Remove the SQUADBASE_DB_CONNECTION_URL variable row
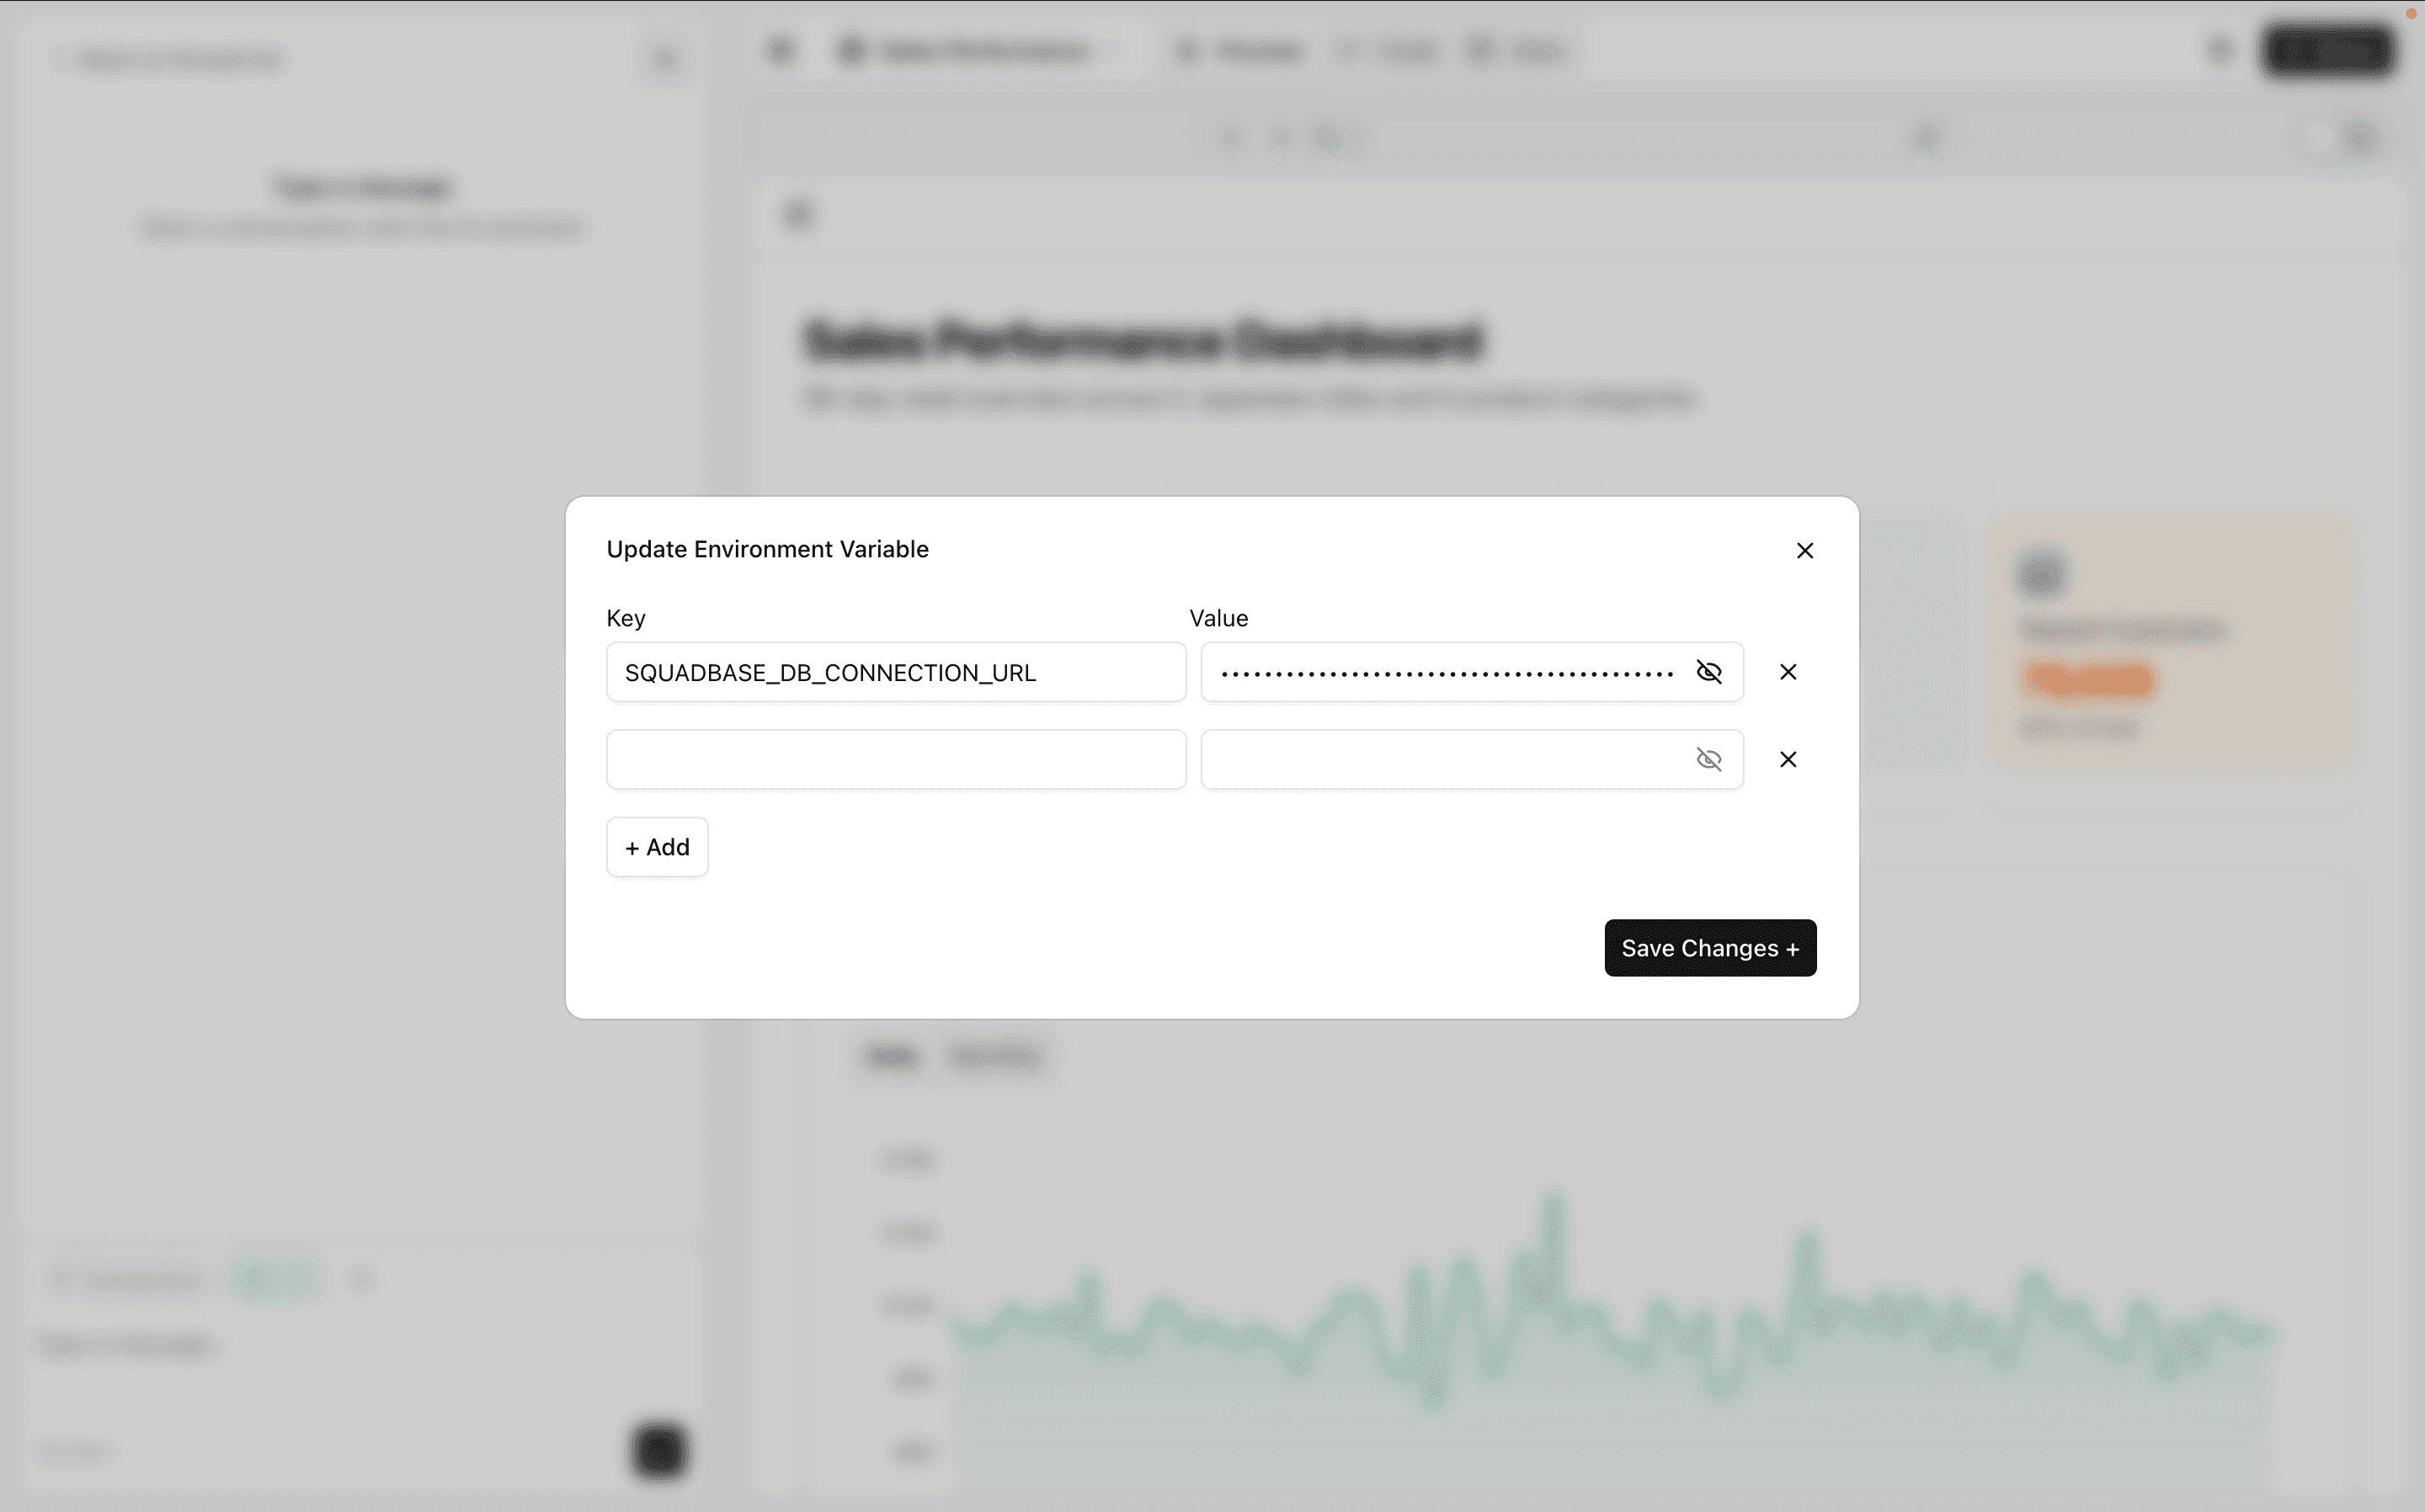Image resolution: width=2425 pixels, height=1512 pixels. pos(1788,672)
